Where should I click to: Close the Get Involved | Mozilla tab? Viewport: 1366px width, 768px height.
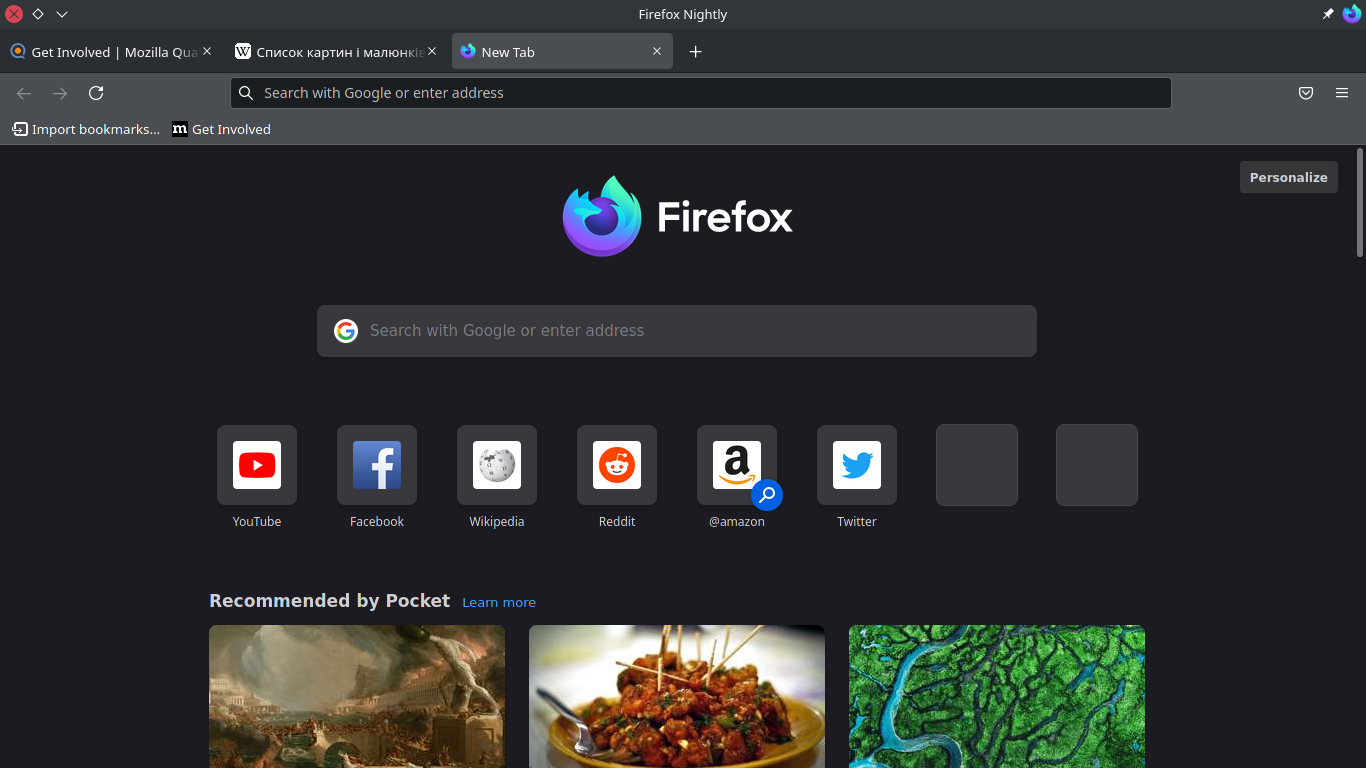coord(207,51)
